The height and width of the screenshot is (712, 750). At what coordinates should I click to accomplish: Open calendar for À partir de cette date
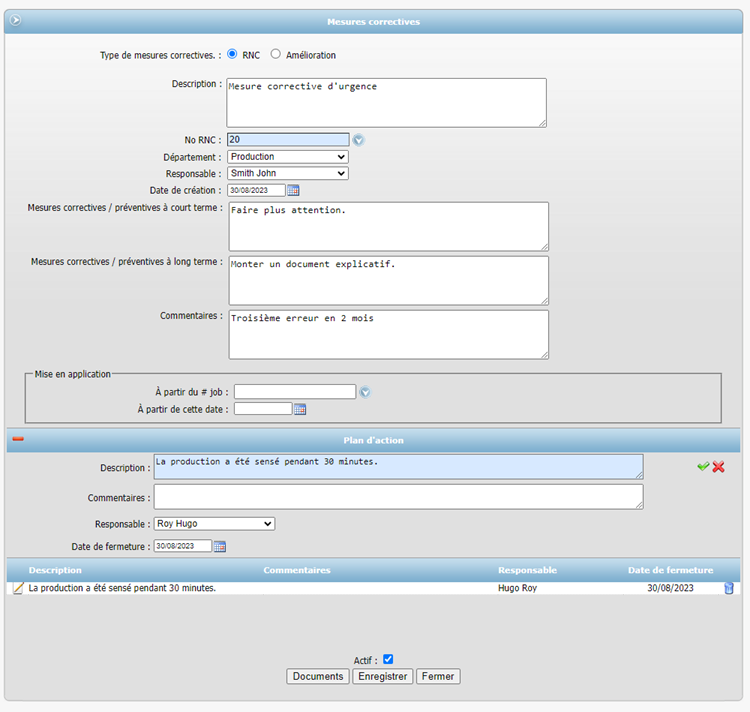(300, 409)
